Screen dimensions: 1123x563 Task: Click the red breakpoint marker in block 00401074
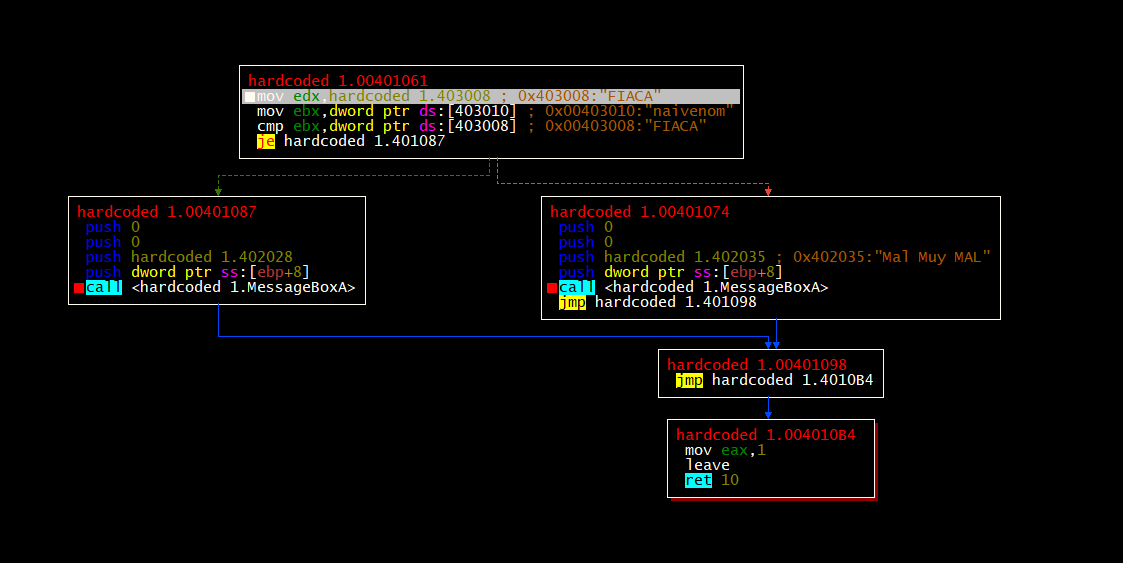[x=552, y=288]
